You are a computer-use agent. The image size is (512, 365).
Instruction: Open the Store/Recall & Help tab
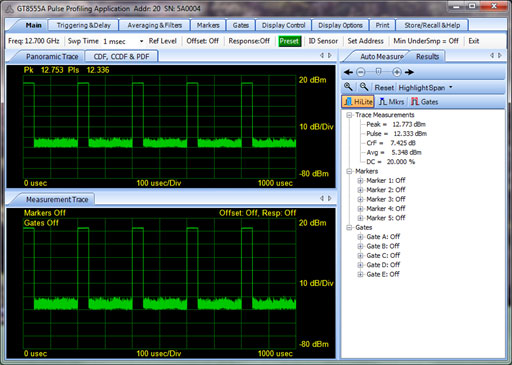point(432,25)
